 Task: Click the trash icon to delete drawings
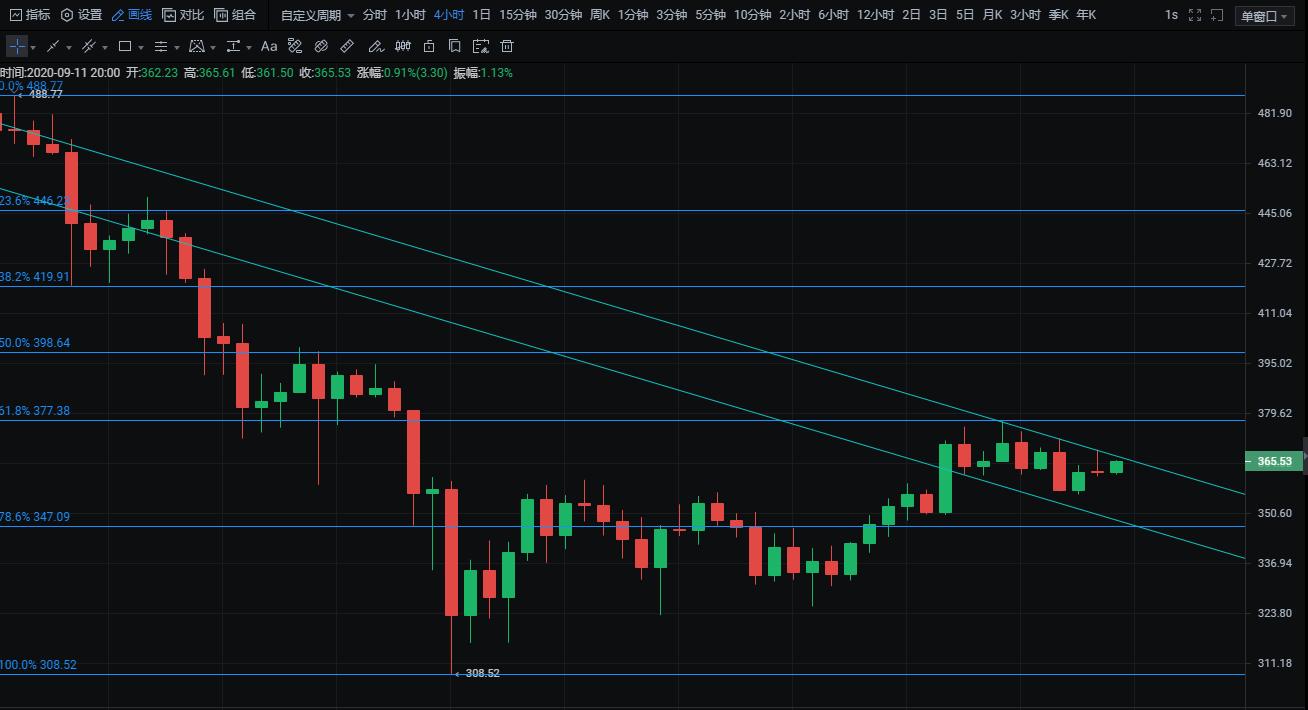click(x=507, y=46)
